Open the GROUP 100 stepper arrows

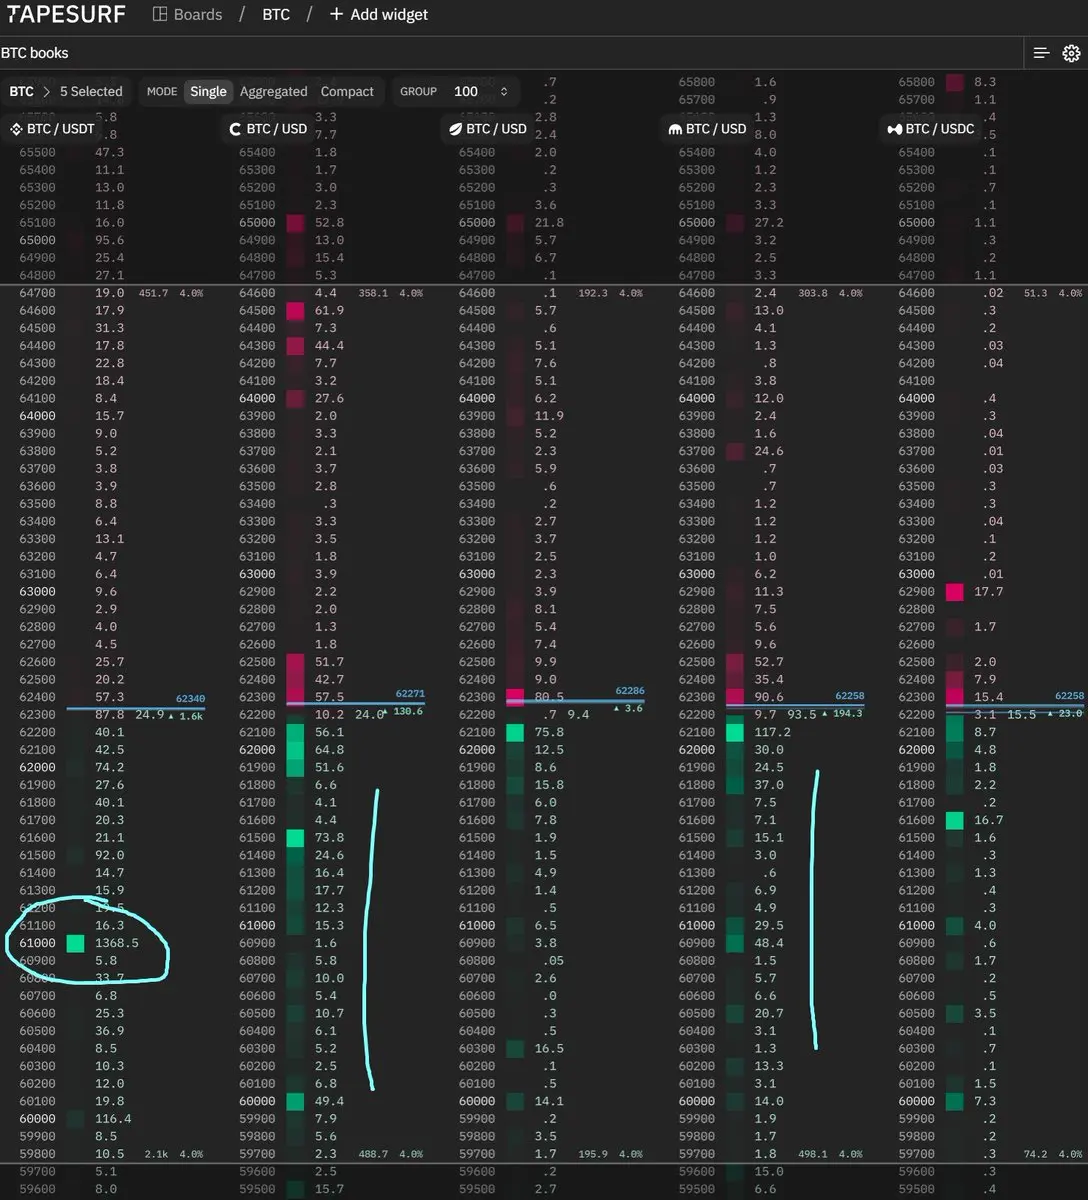pos(504,91)
